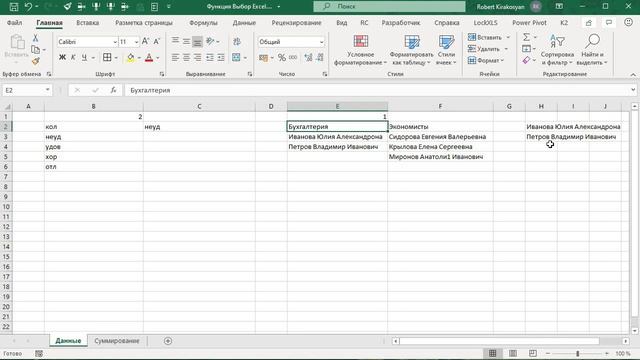Click the Insert Function fx icon
The height and width of the screenshot is (360, 640).
(x=113, y=90)
